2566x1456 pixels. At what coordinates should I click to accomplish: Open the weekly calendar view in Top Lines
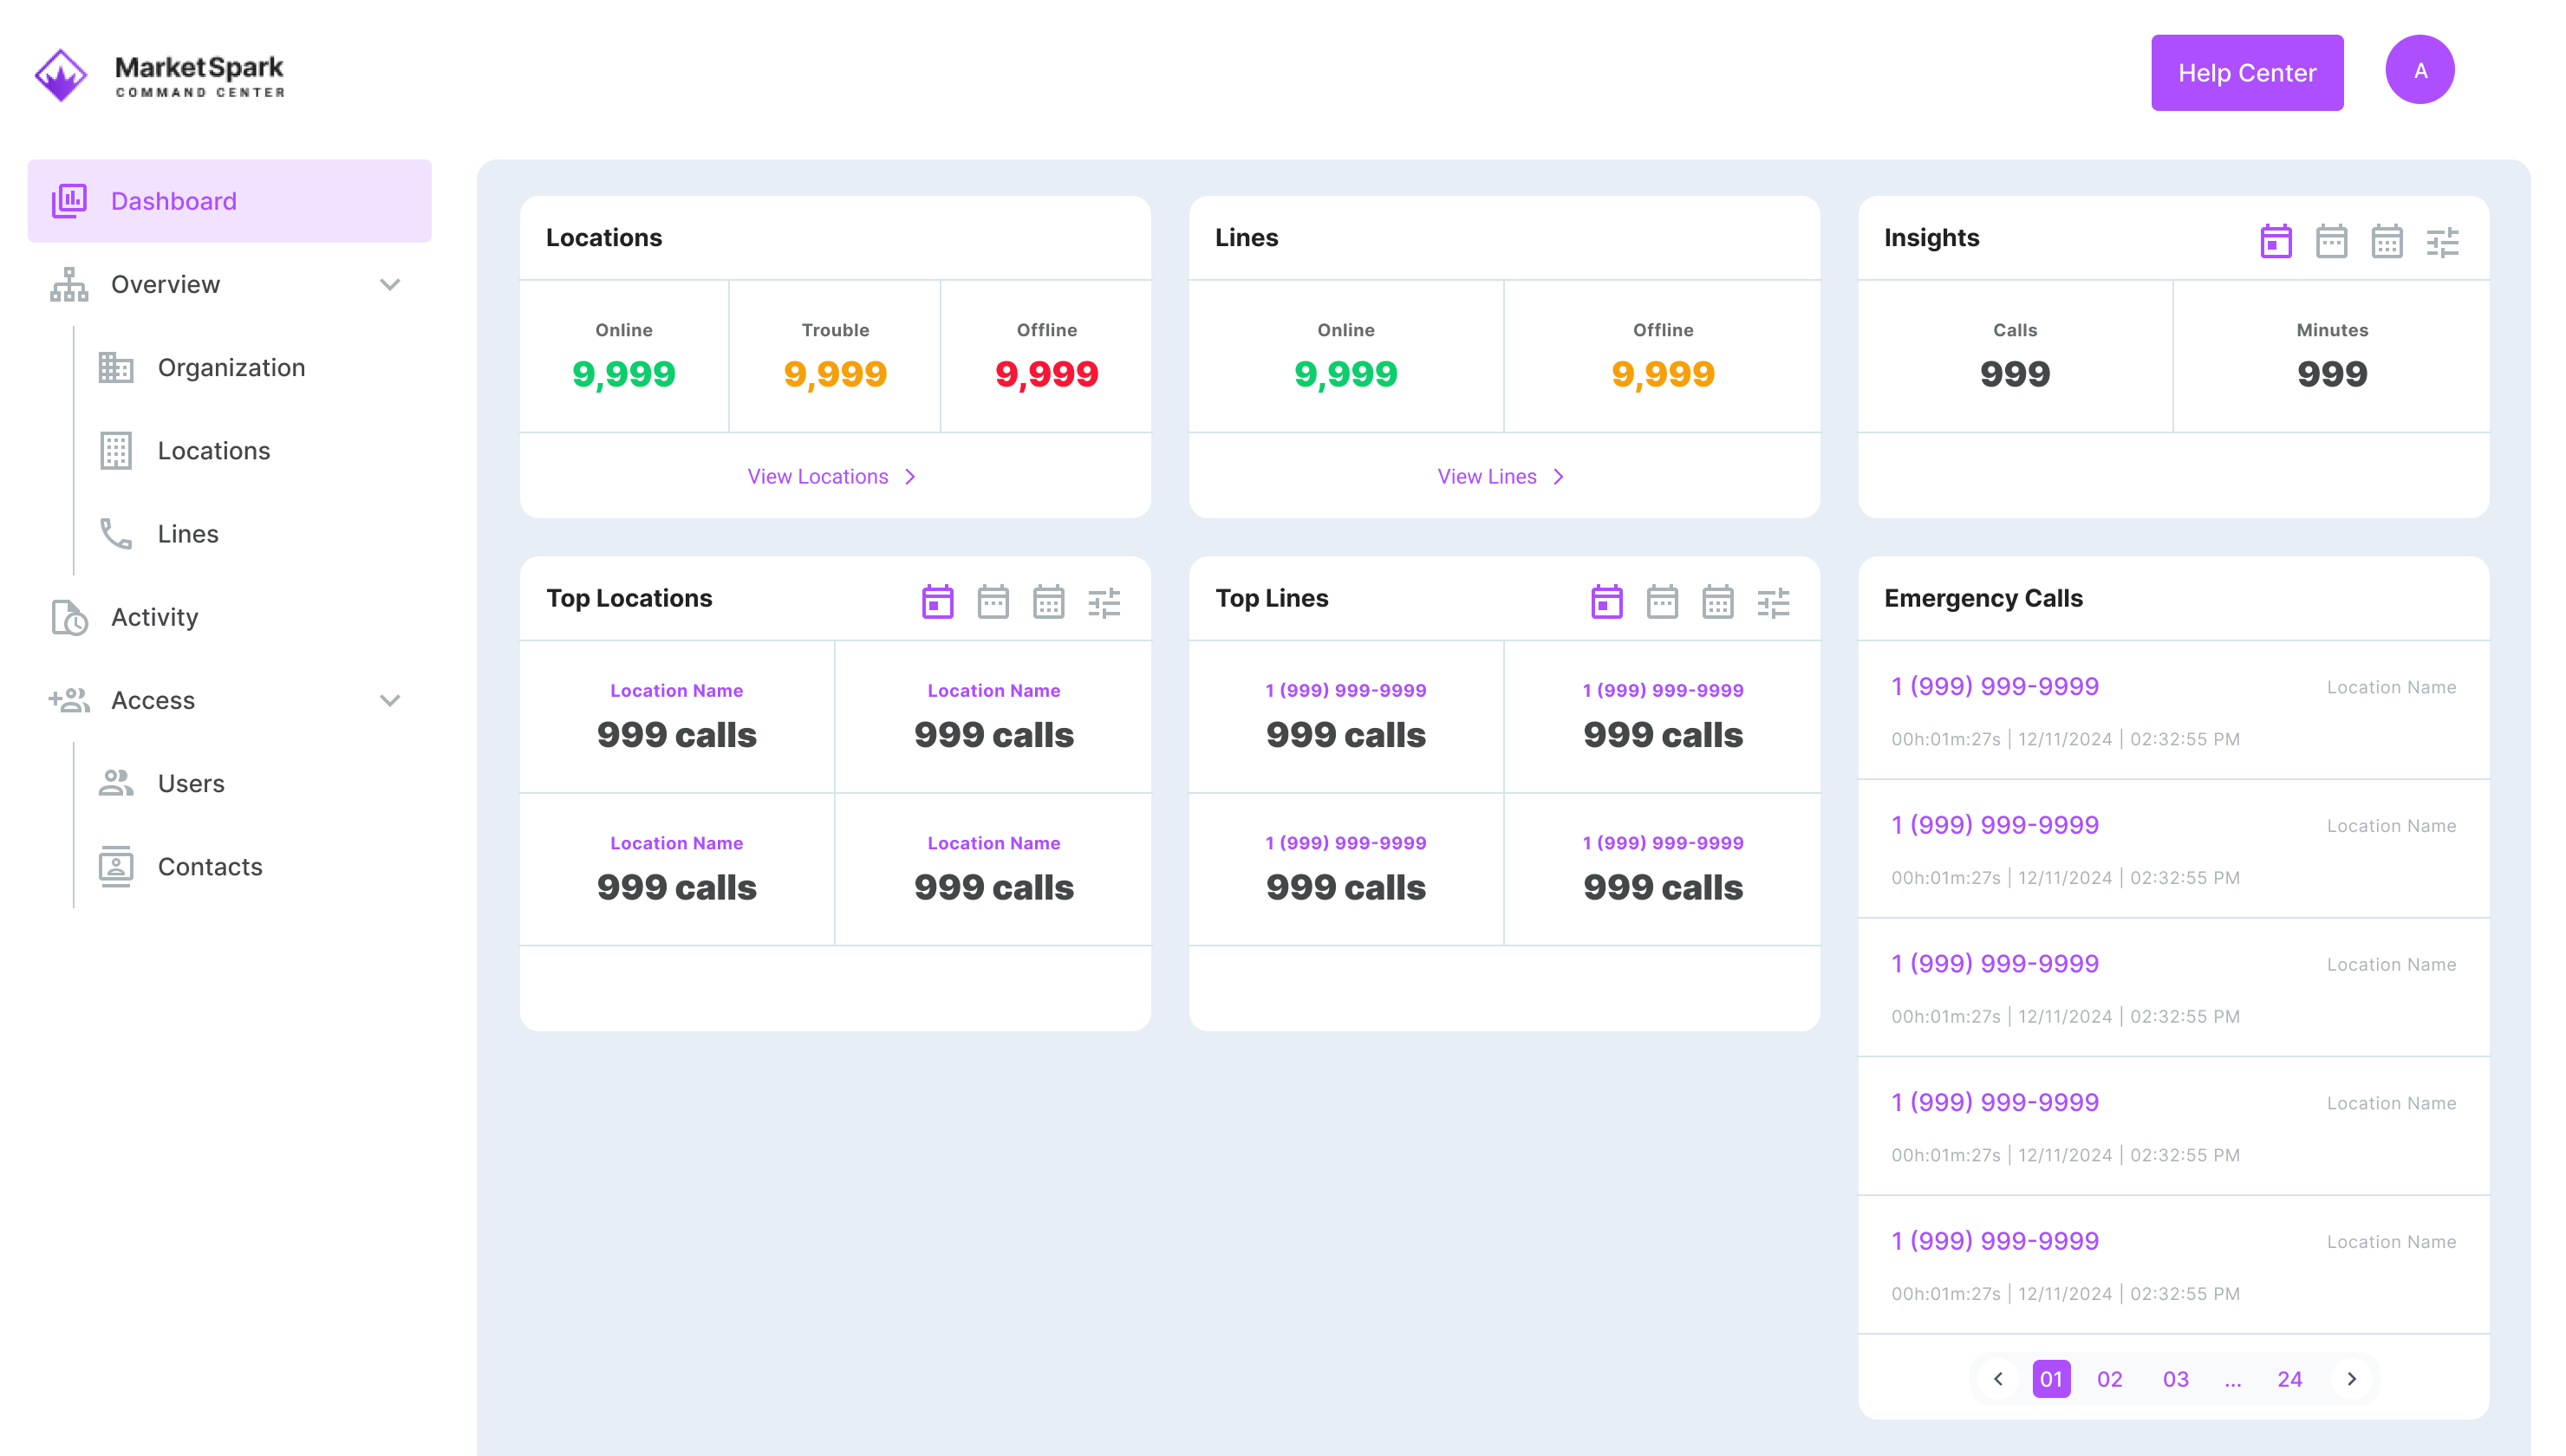pos(1662,601)
